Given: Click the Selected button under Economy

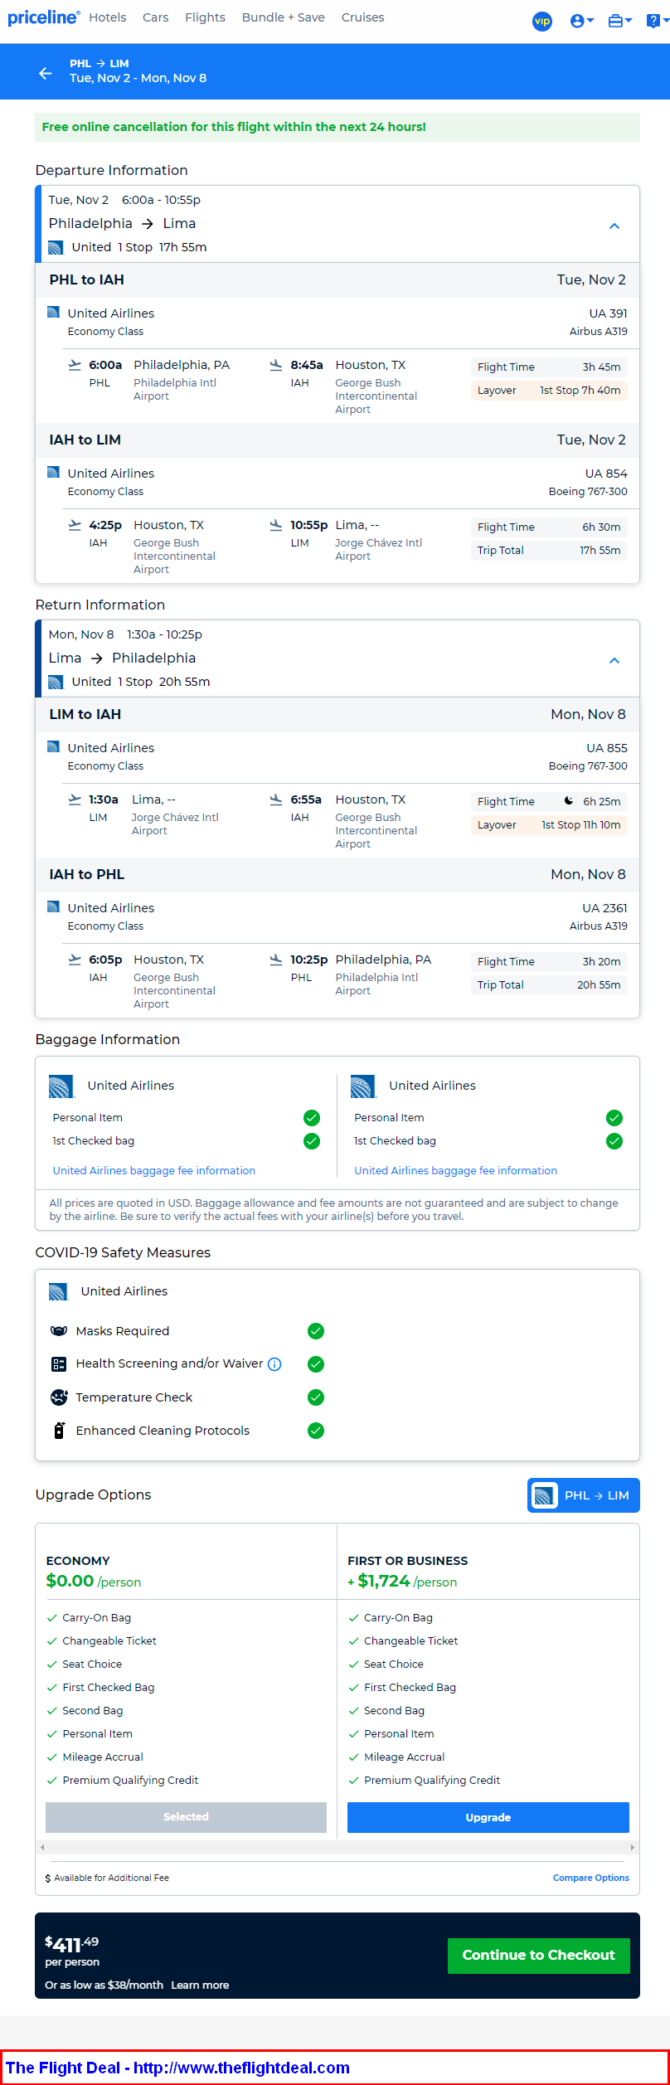Looking at the screenshot, I should coord(186,1817).
